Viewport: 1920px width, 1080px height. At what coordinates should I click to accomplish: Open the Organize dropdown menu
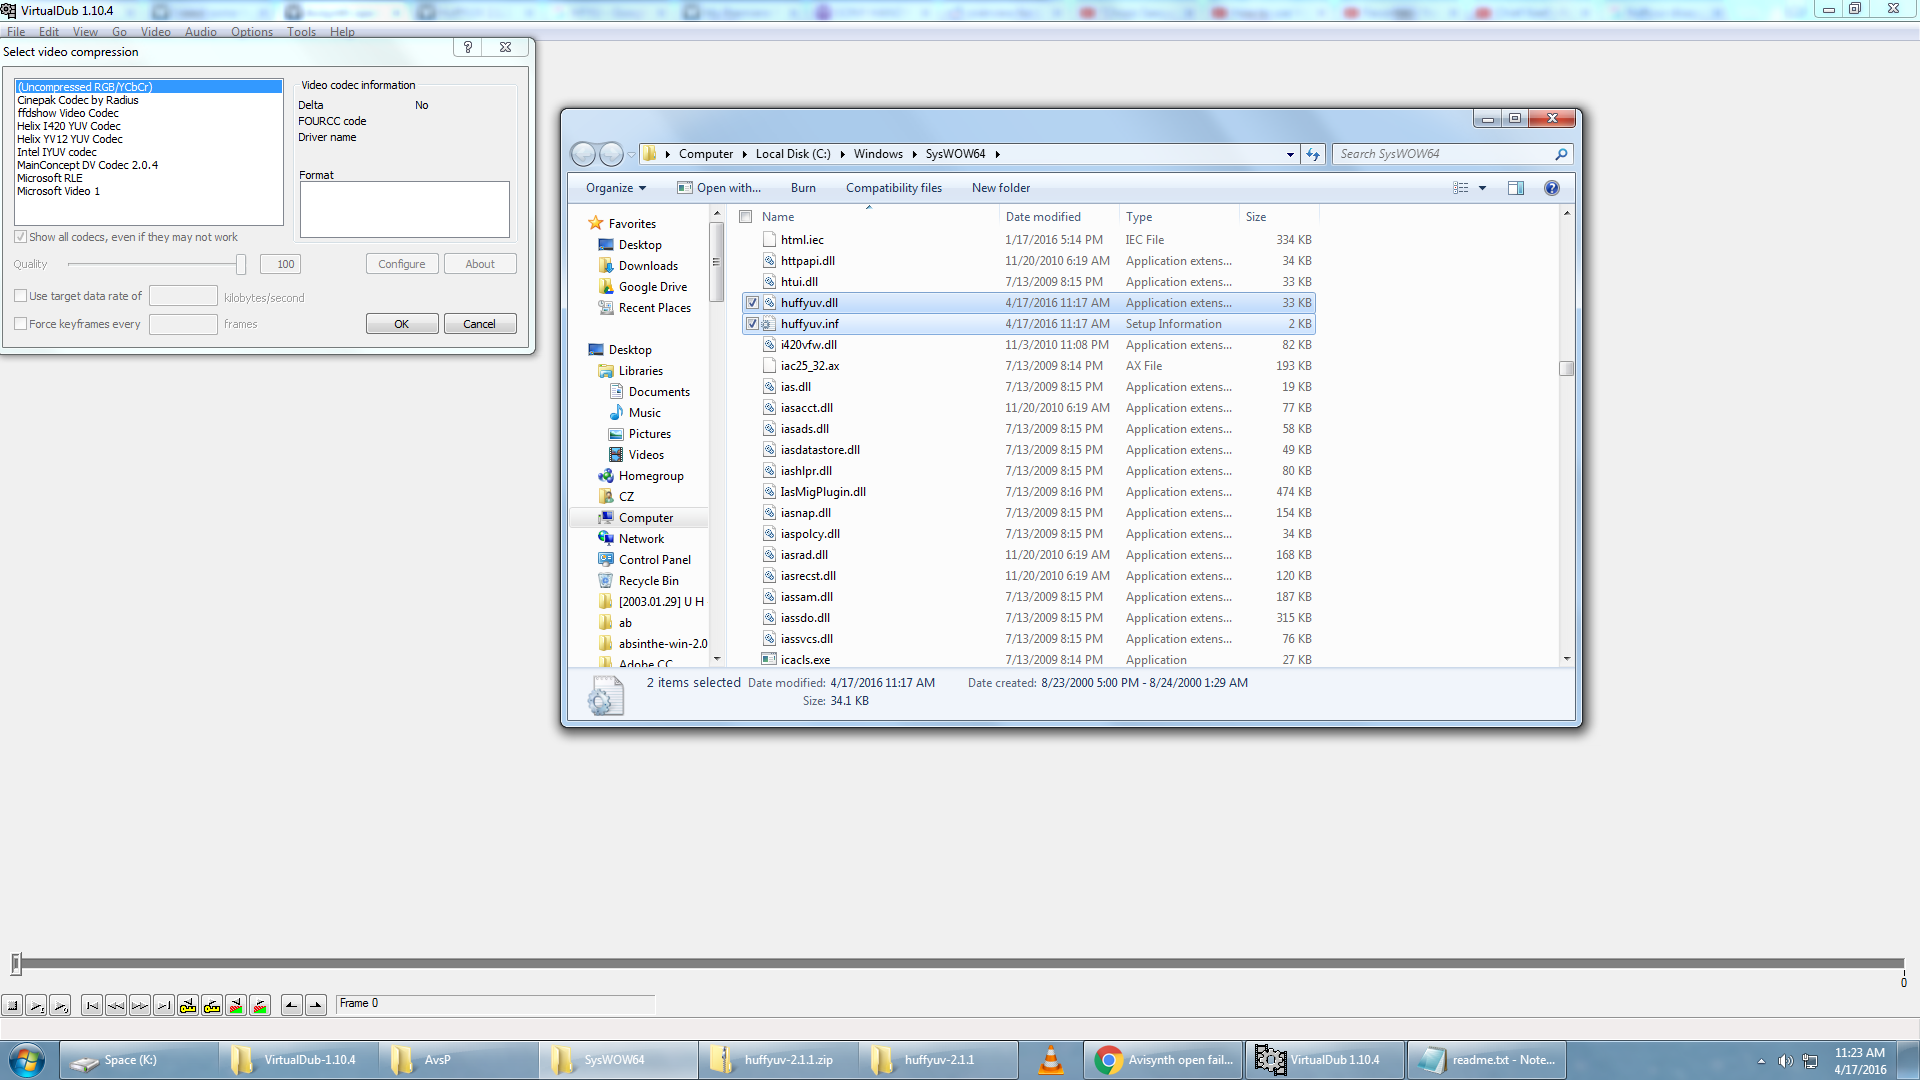tap(615, 188)
